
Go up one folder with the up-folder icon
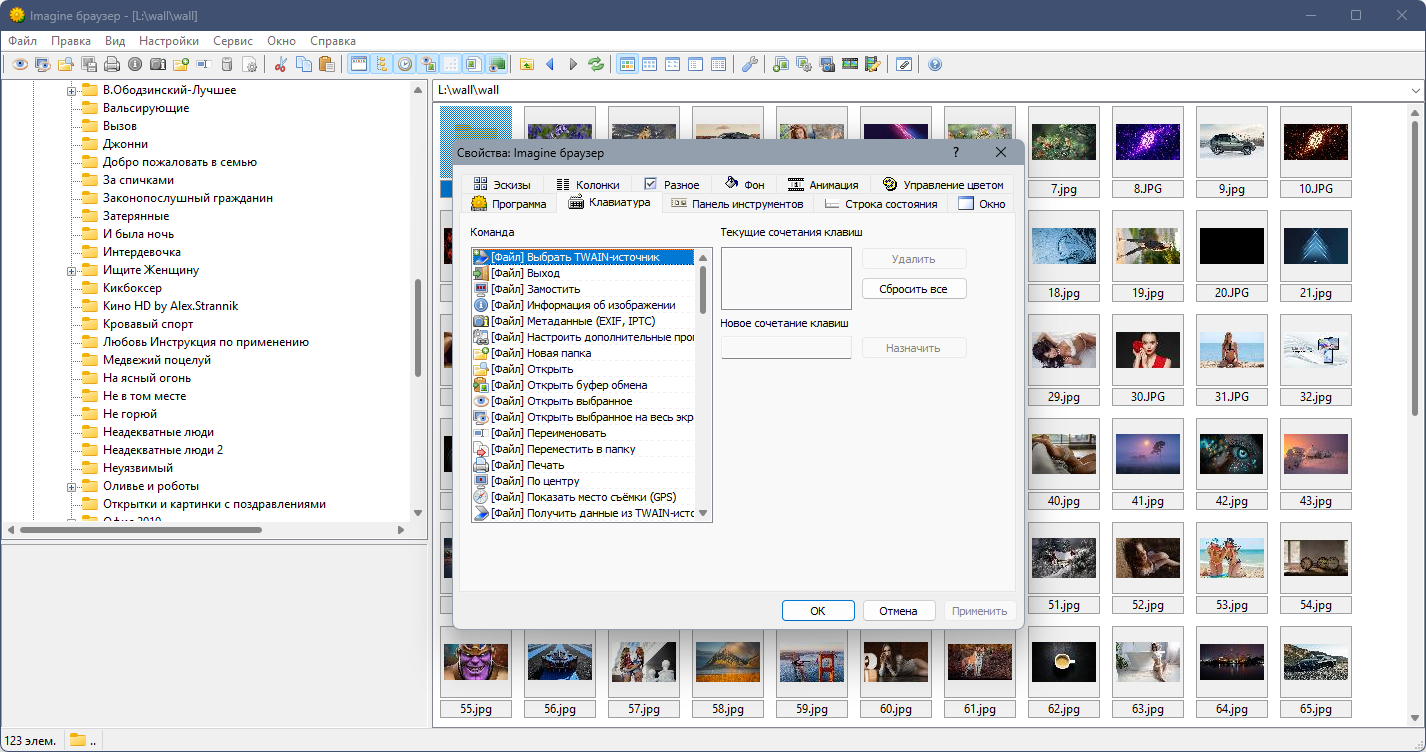tap(527, 65)
